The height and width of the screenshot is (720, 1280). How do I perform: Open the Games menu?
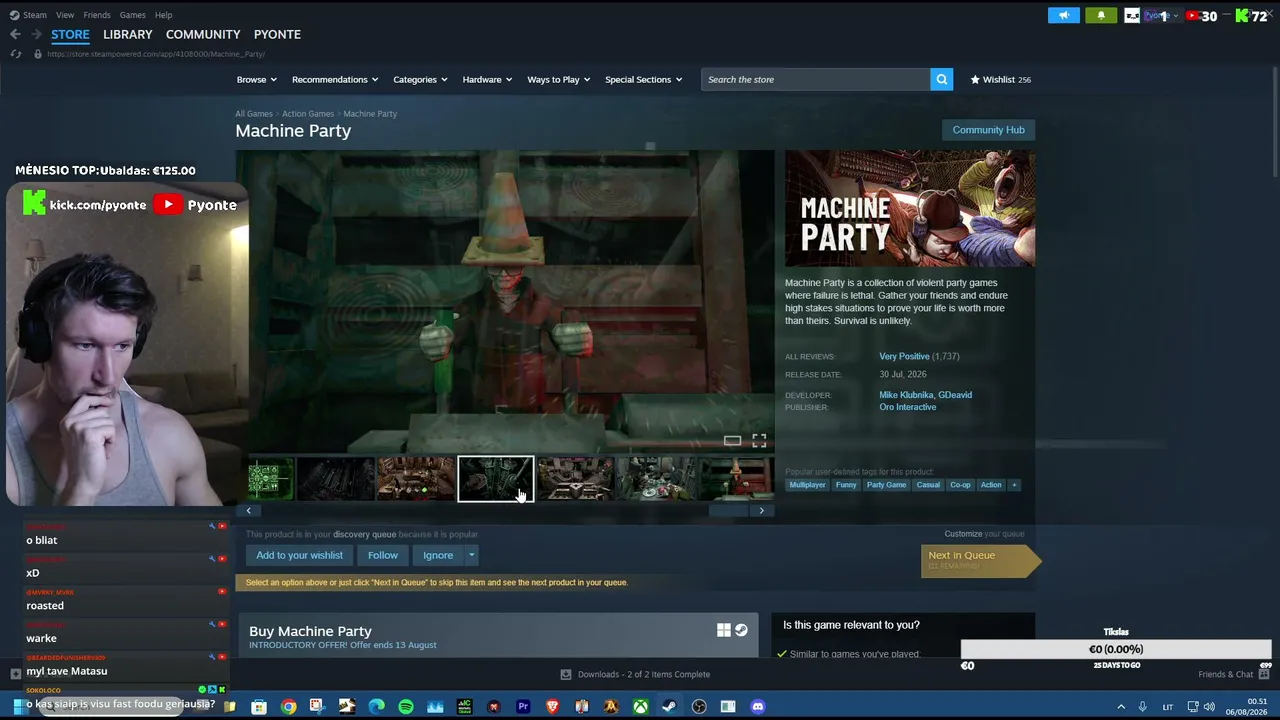[132, 15]
